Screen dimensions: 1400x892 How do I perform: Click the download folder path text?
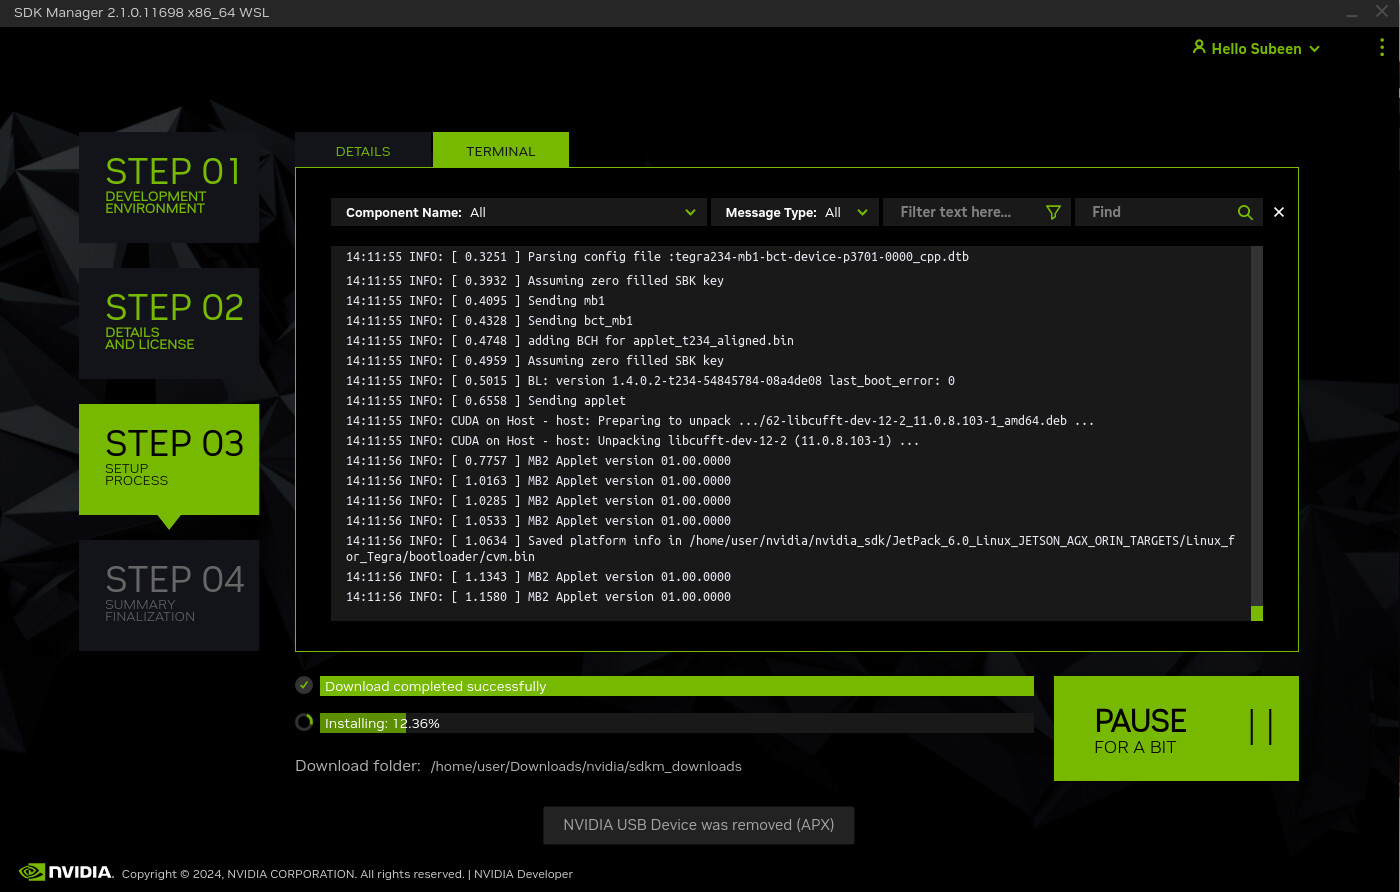[586, 766]
